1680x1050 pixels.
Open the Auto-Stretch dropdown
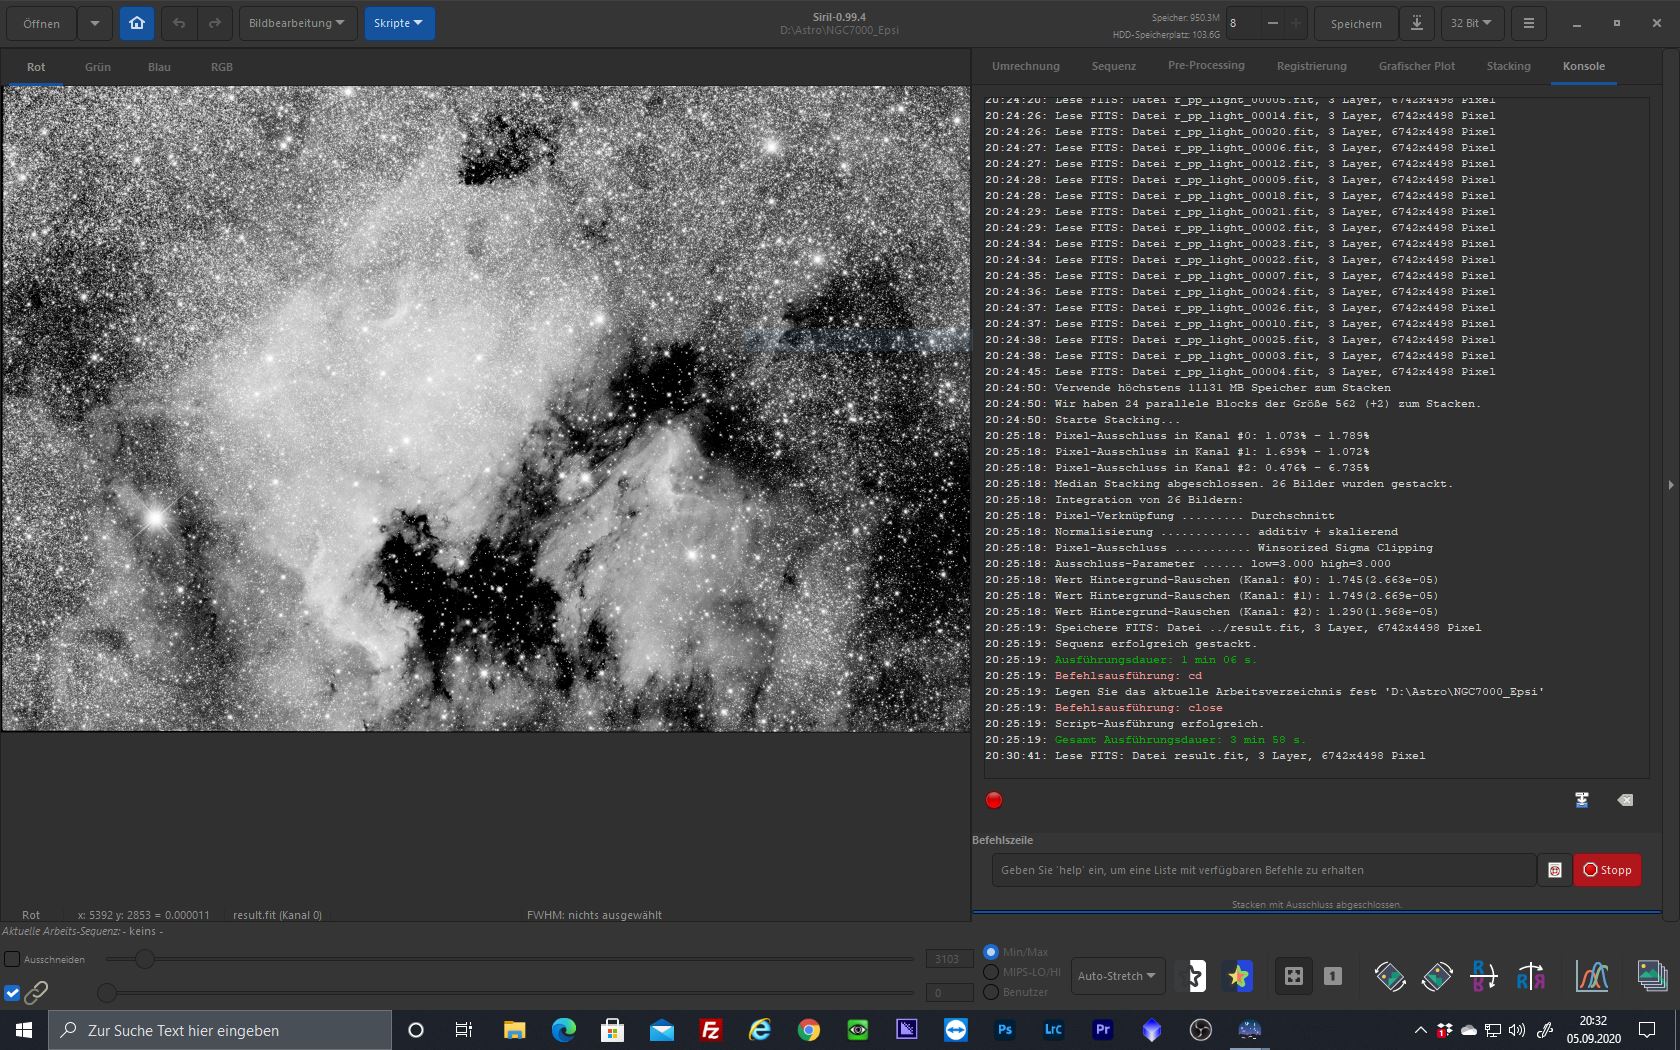click(x=1117, y=976)
